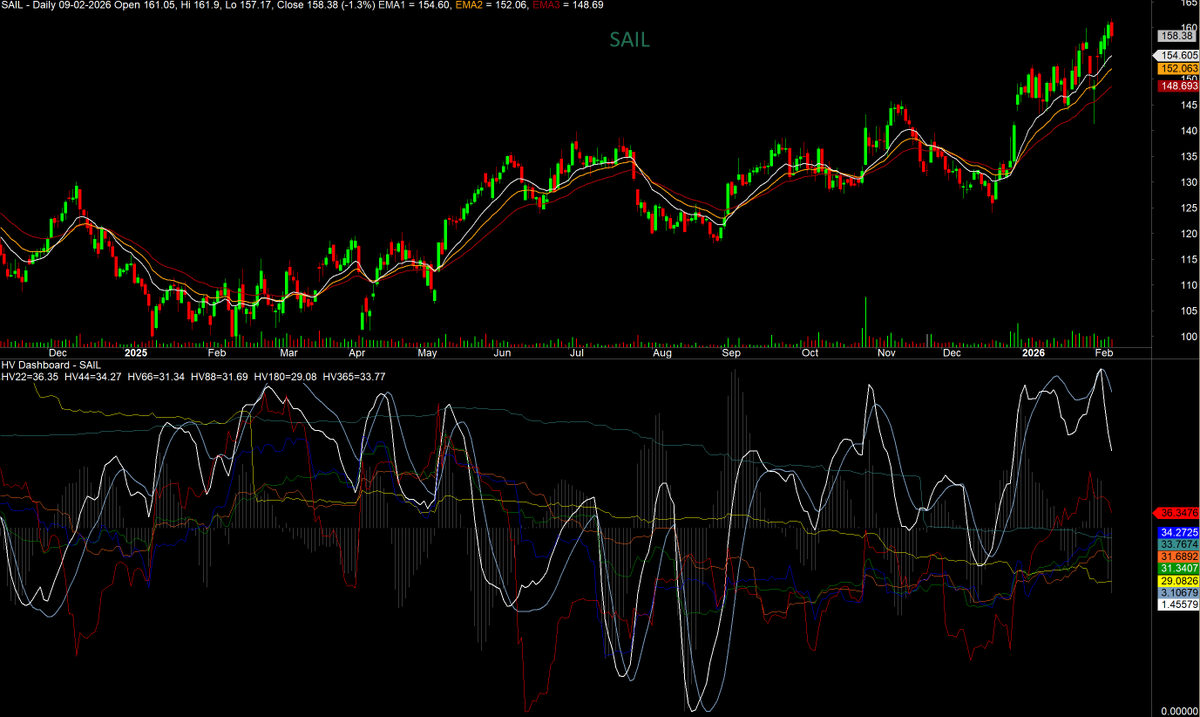Click the orange 31.6892 HV value tag
Viewport: 1200px width, 717px height.
tap(1177, 555)
